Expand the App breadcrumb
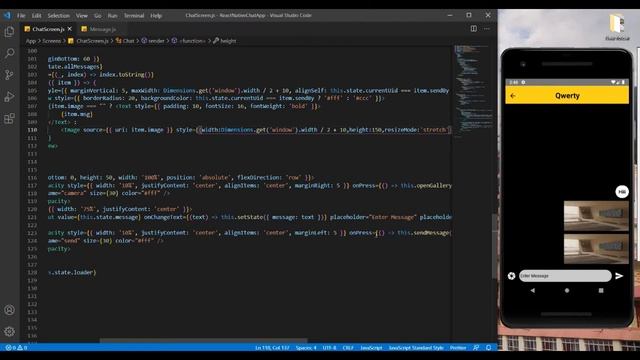 click(31, 41)
